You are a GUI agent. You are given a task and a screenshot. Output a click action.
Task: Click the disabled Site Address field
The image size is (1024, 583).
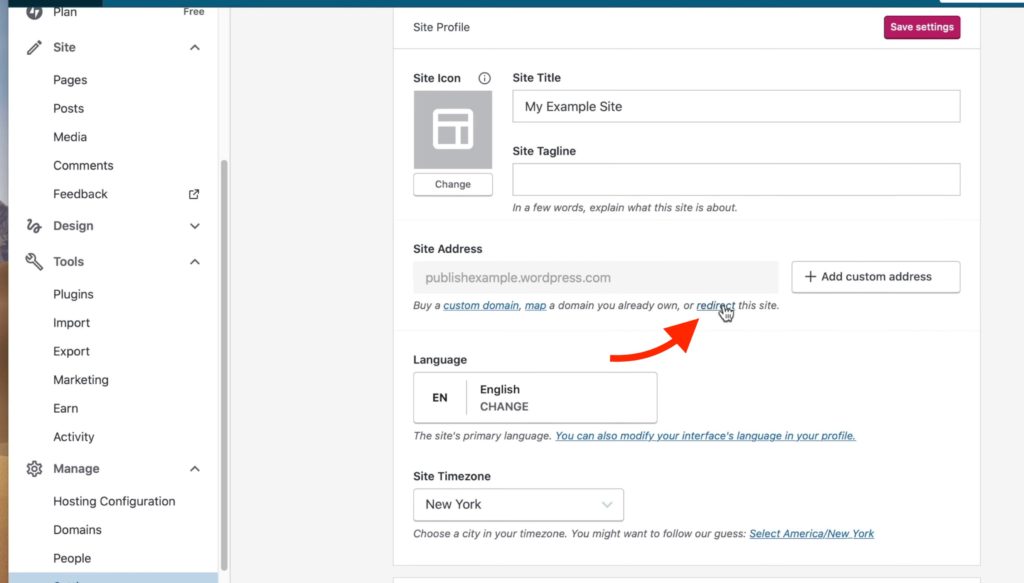596,277
